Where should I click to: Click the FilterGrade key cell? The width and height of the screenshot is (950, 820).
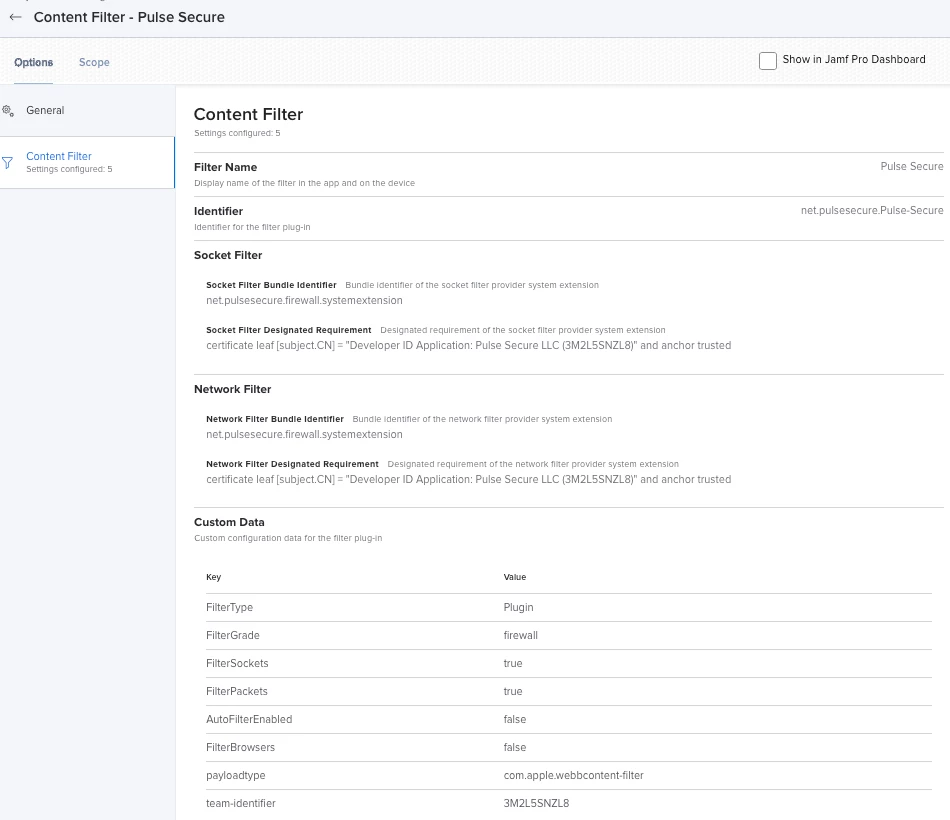(233, 635)
